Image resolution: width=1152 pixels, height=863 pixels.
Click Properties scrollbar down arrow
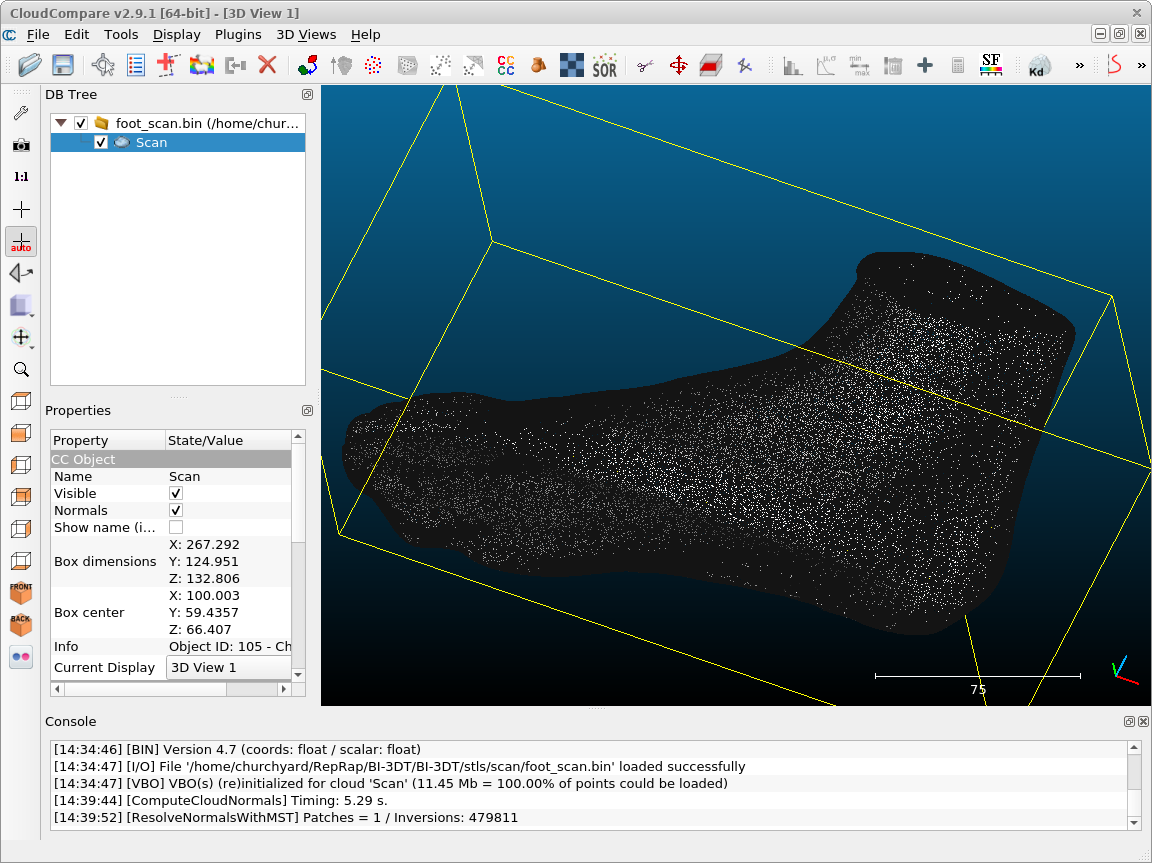click(x=298, y=675)
